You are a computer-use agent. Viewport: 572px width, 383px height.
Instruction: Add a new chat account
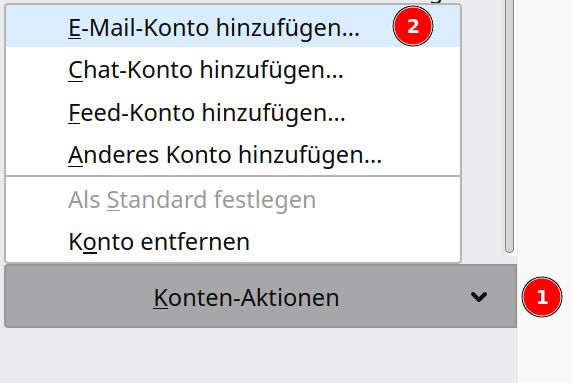tap(233, 69)
